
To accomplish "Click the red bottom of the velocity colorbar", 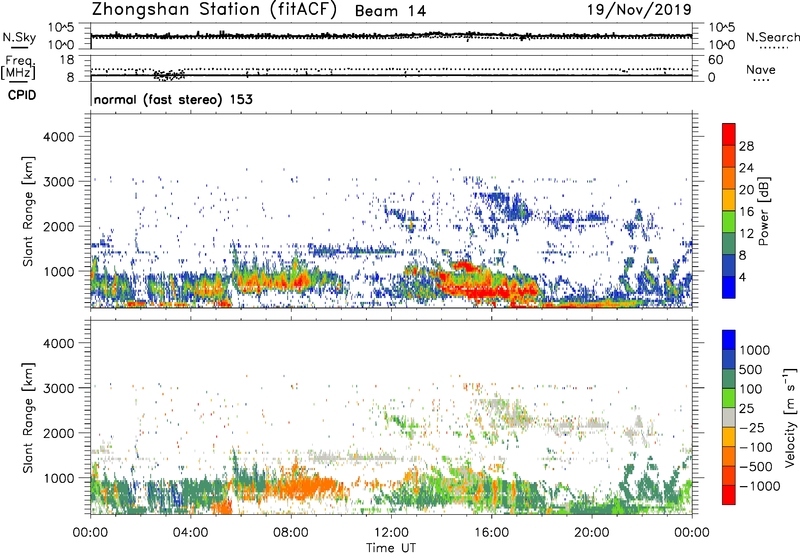I will click(x=729, y=495).
